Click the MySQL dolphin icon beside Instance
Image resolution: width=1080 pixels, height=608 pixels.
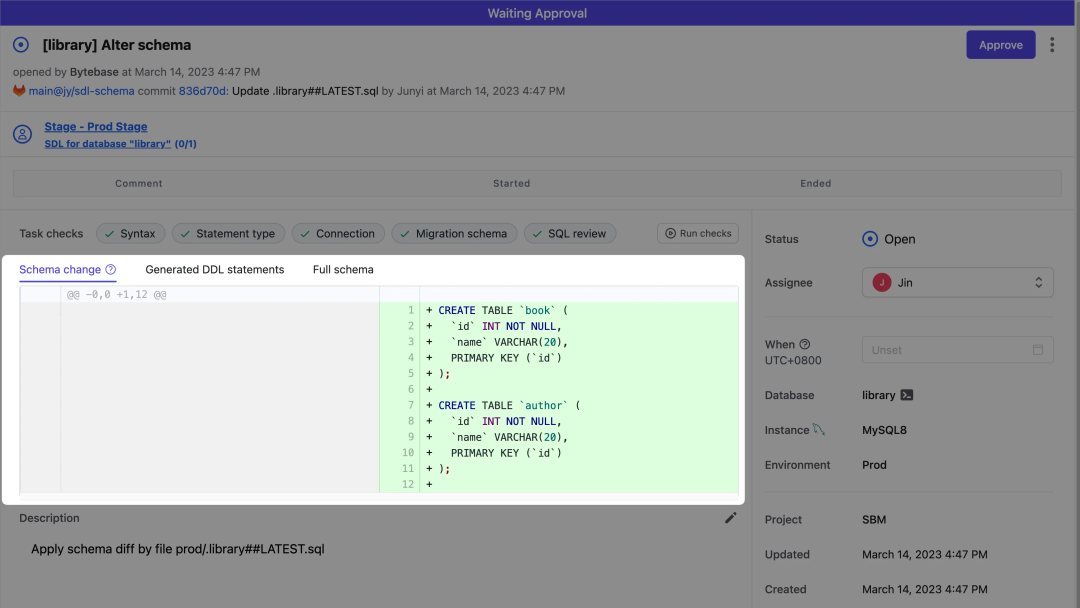pos(818,430)
